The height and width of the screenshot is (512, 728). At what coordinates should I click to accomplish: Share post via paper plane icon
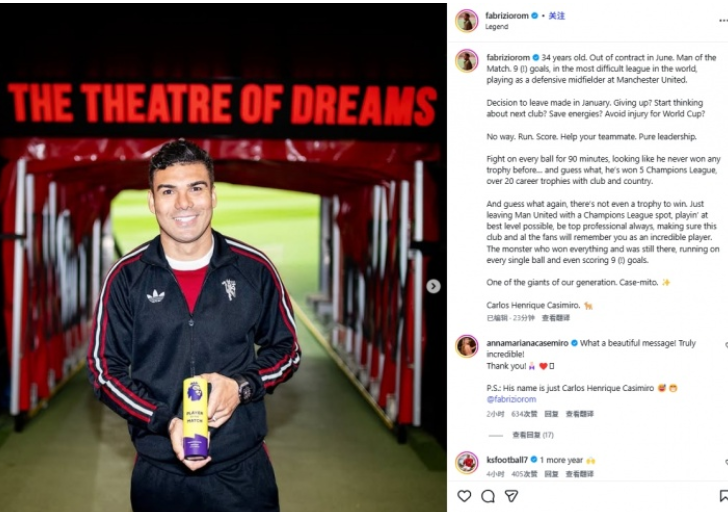point(511,496)
